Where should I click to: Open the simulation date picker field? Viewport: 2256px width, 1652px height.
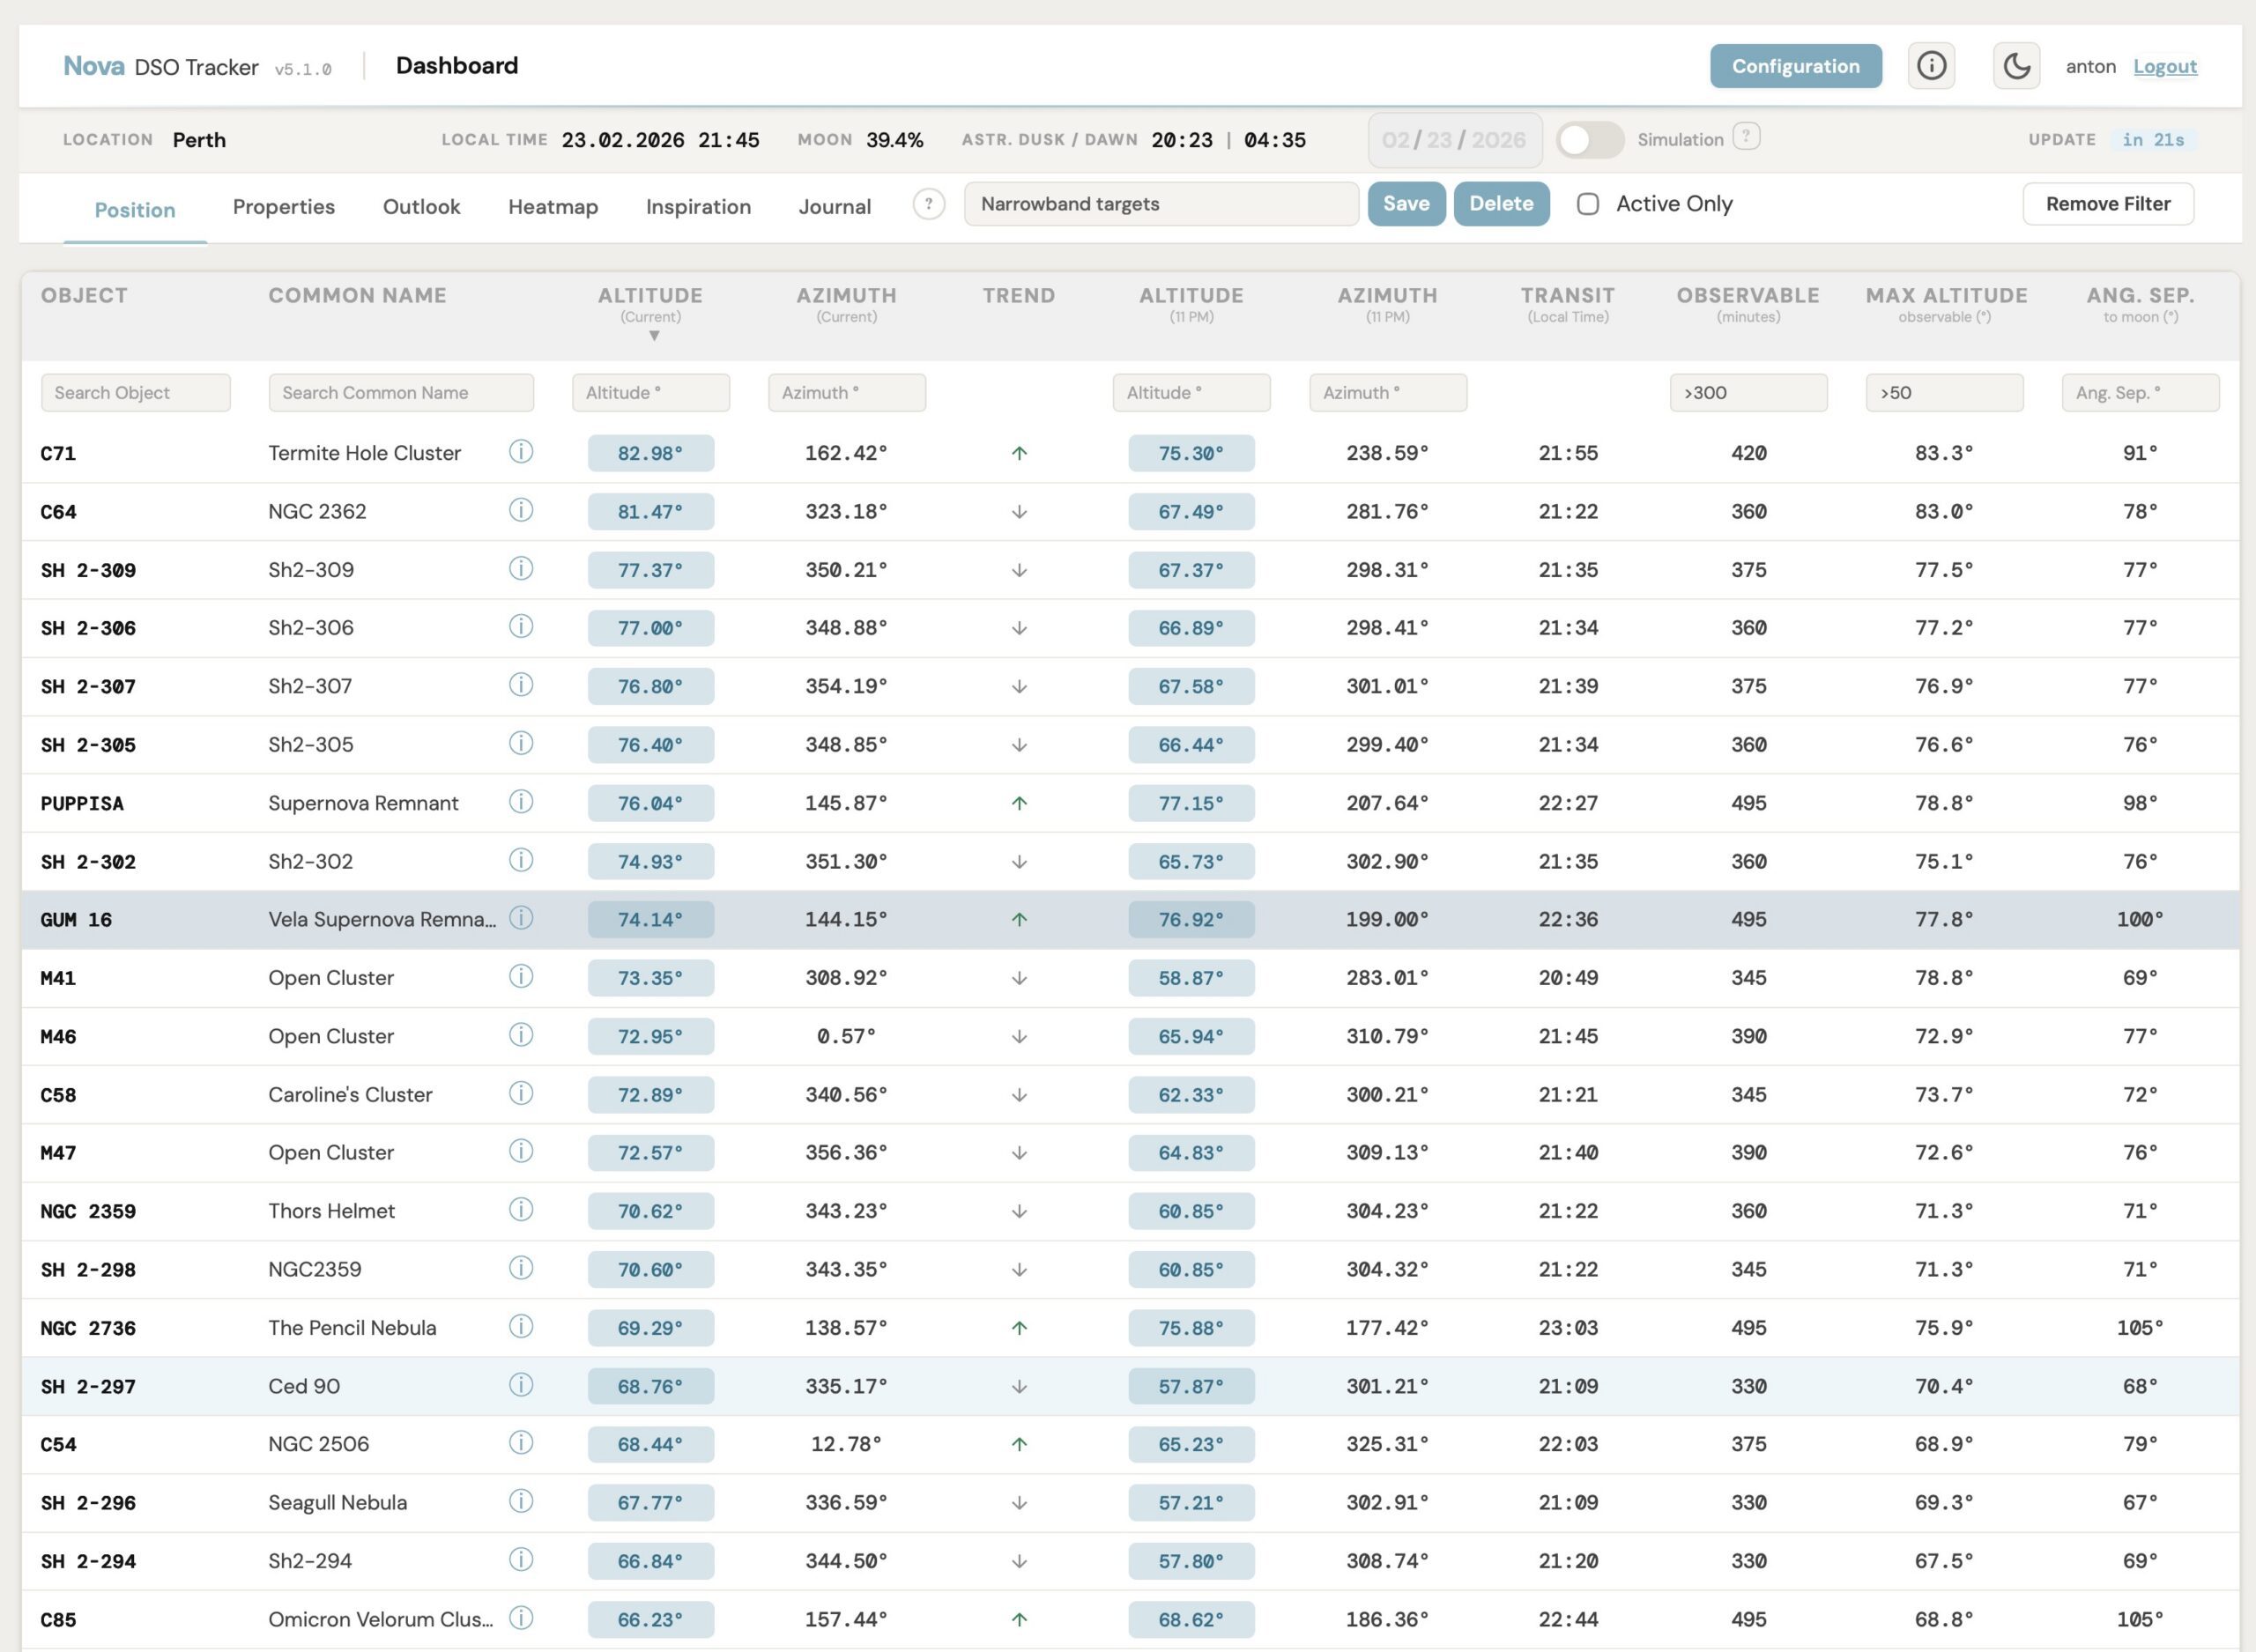tap(1453, 140)
